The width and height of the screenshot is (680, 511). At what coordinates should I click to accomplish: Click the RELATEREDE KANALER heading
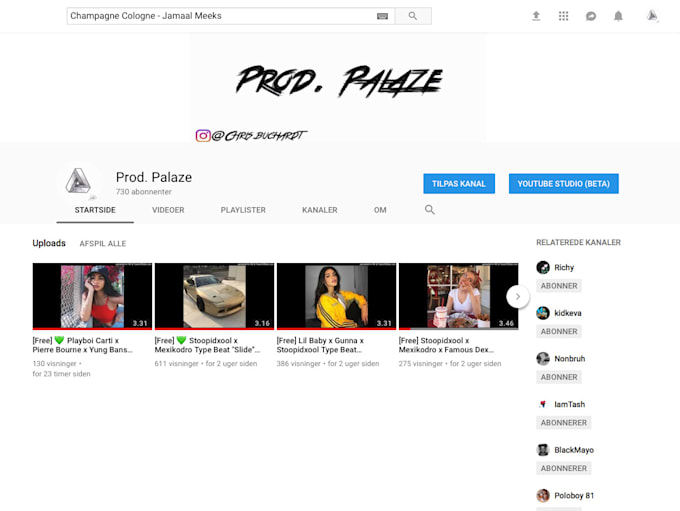tap(579, 242)
